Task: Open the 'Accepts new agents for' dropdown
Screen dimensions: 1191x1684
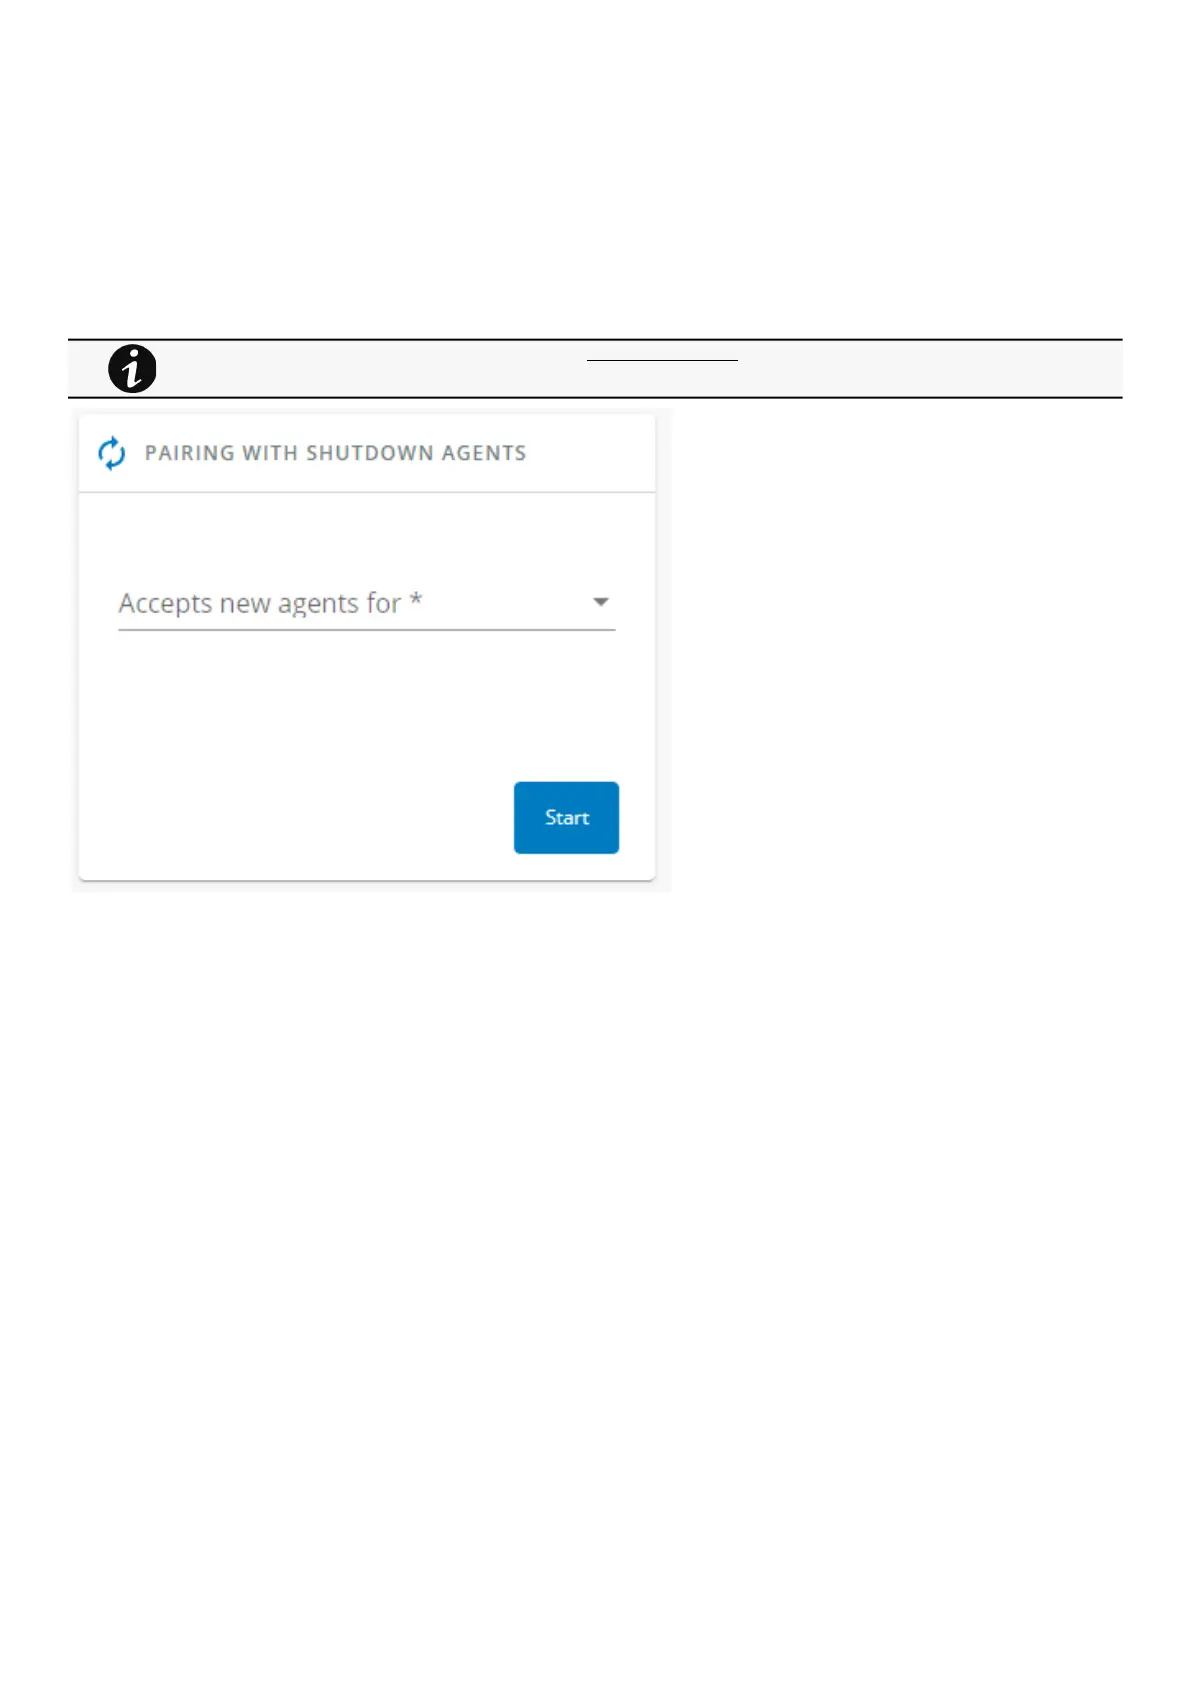Action: tap(366, 603)
